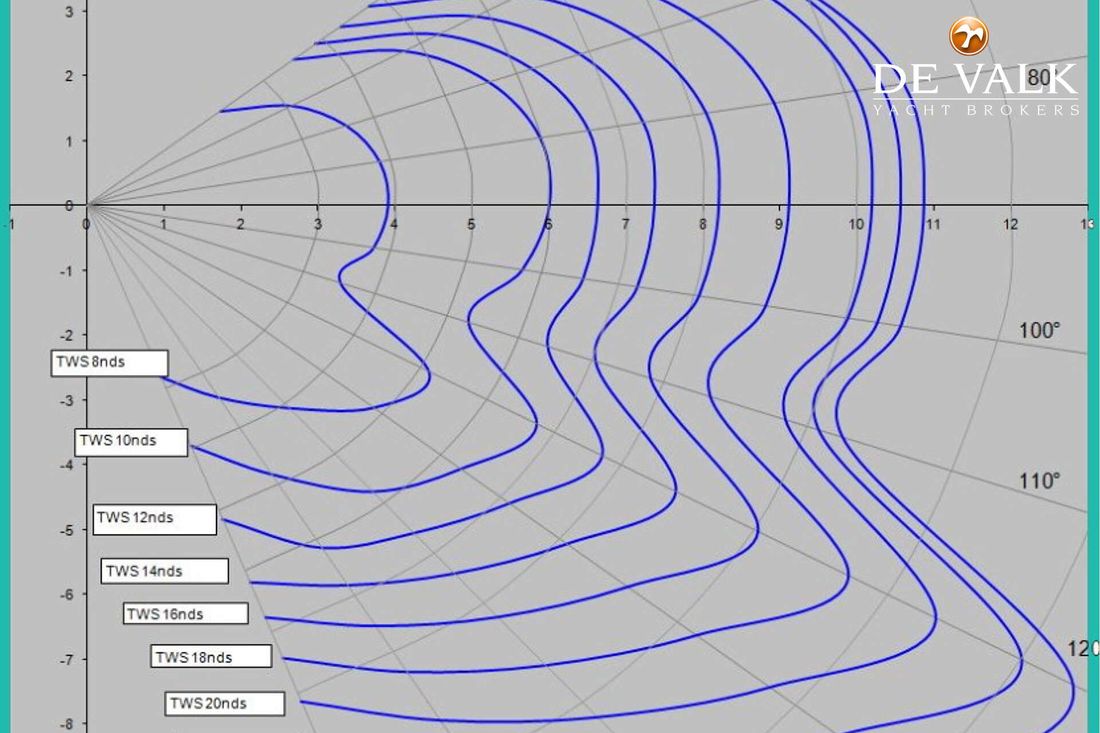Click the -5 tick on vertical axis
Viewport: 1100px width, 733px height.
[66, 530]
